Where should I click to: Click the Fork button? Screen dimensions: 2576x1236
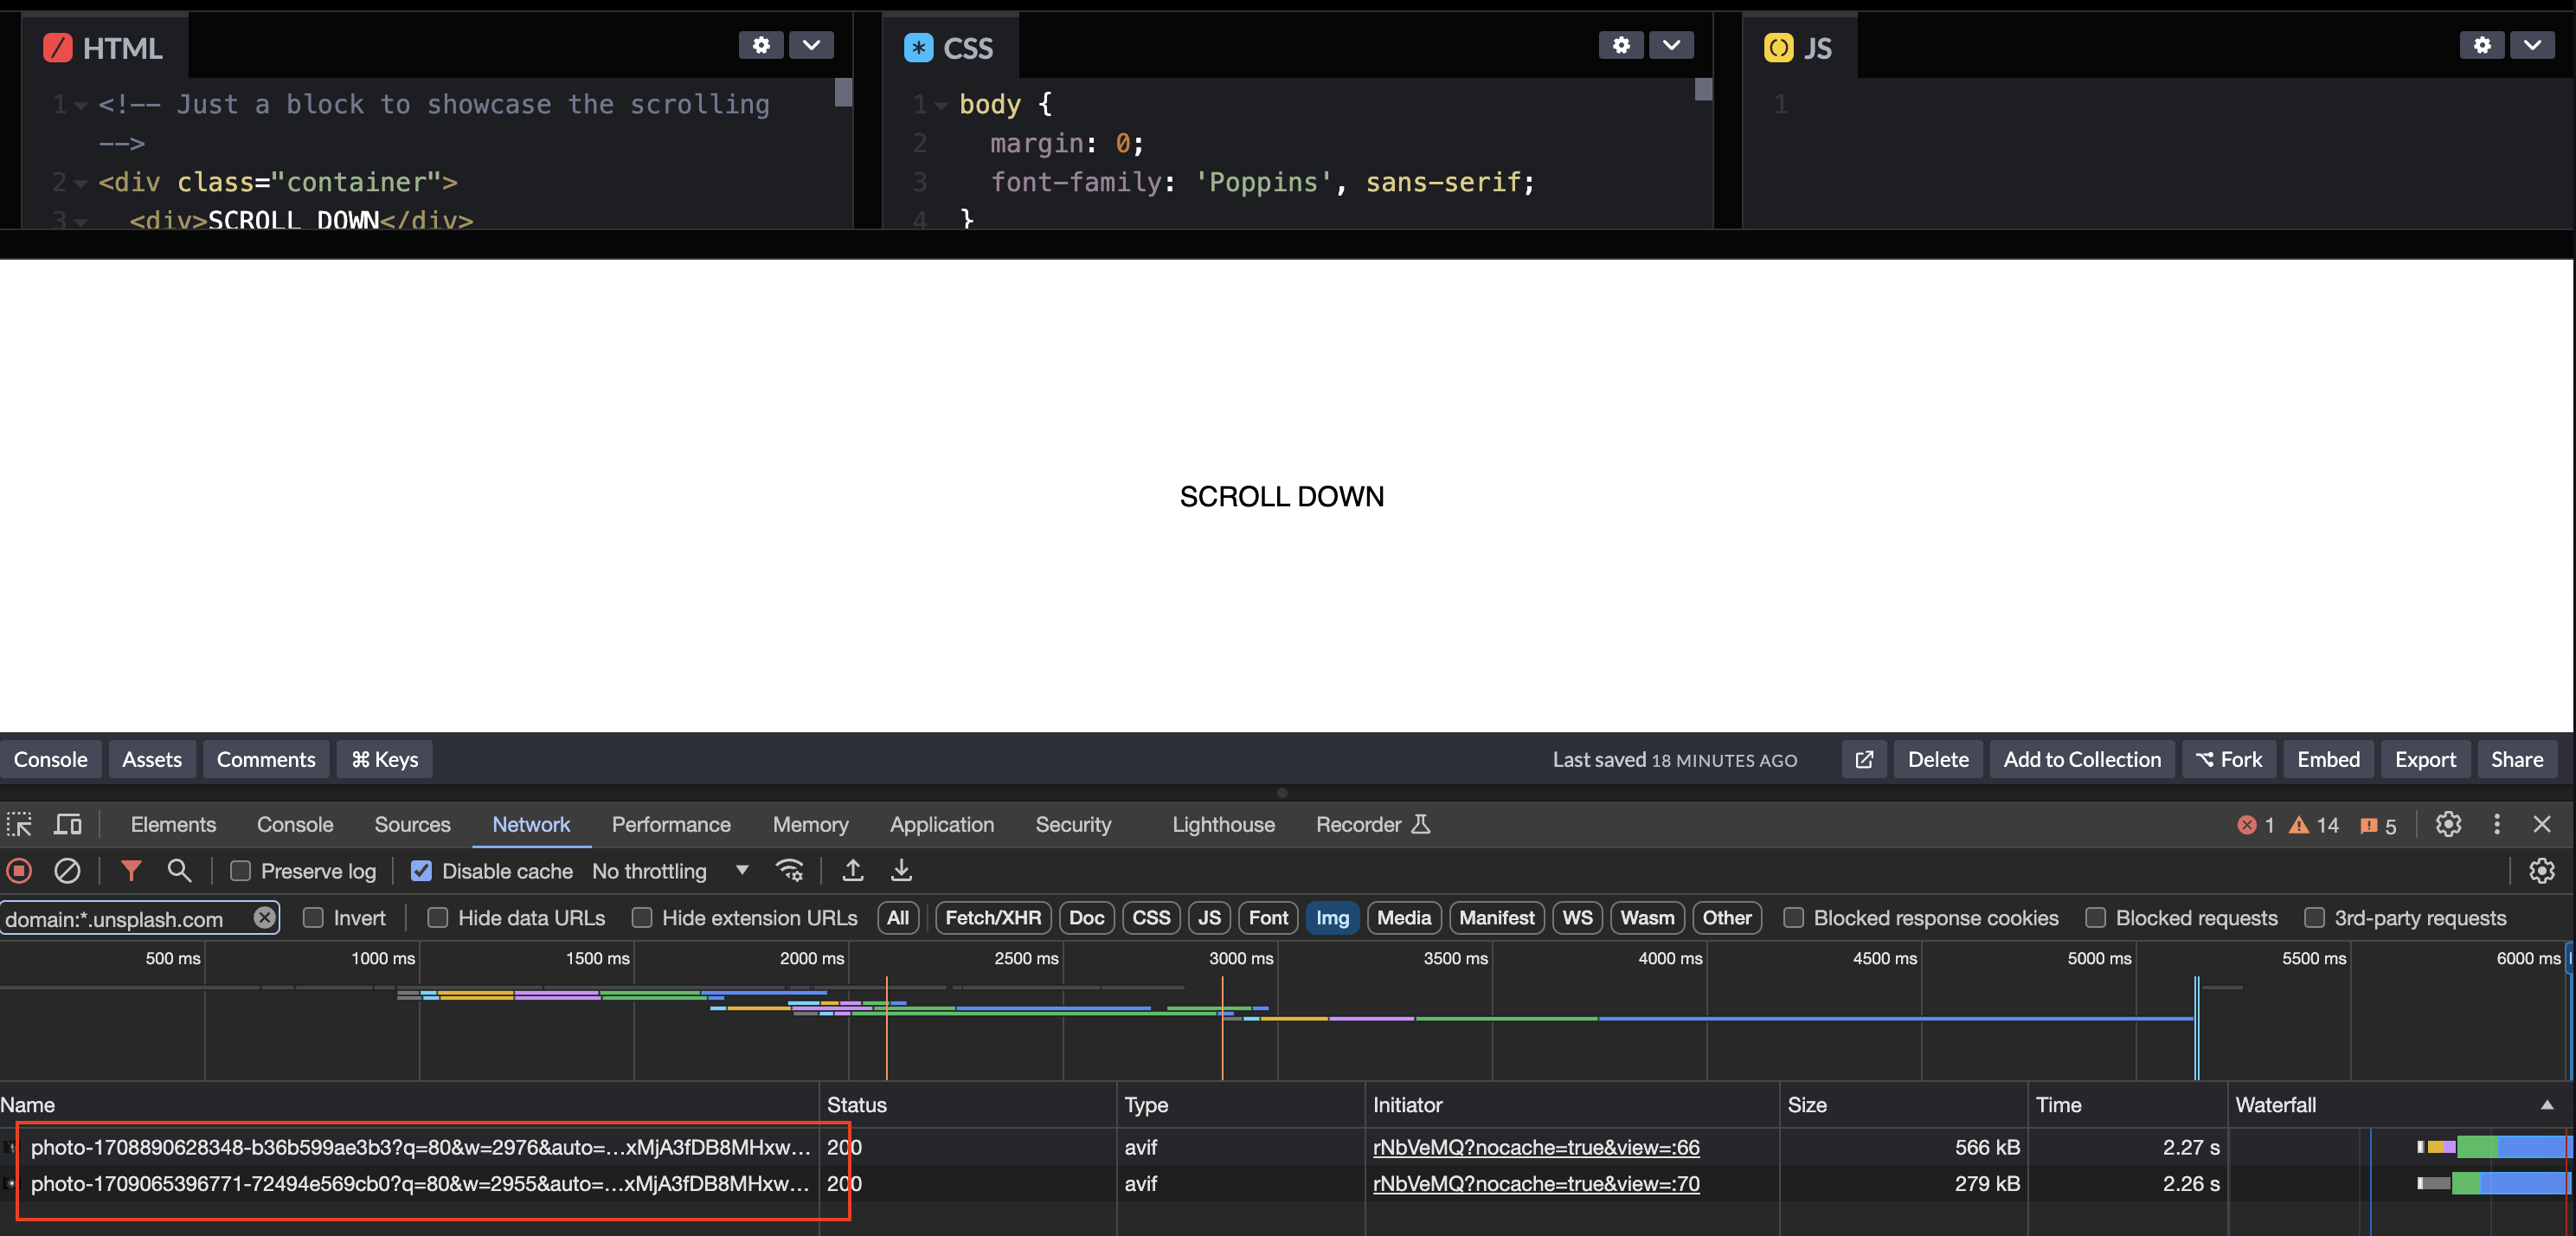[2229, 760]
